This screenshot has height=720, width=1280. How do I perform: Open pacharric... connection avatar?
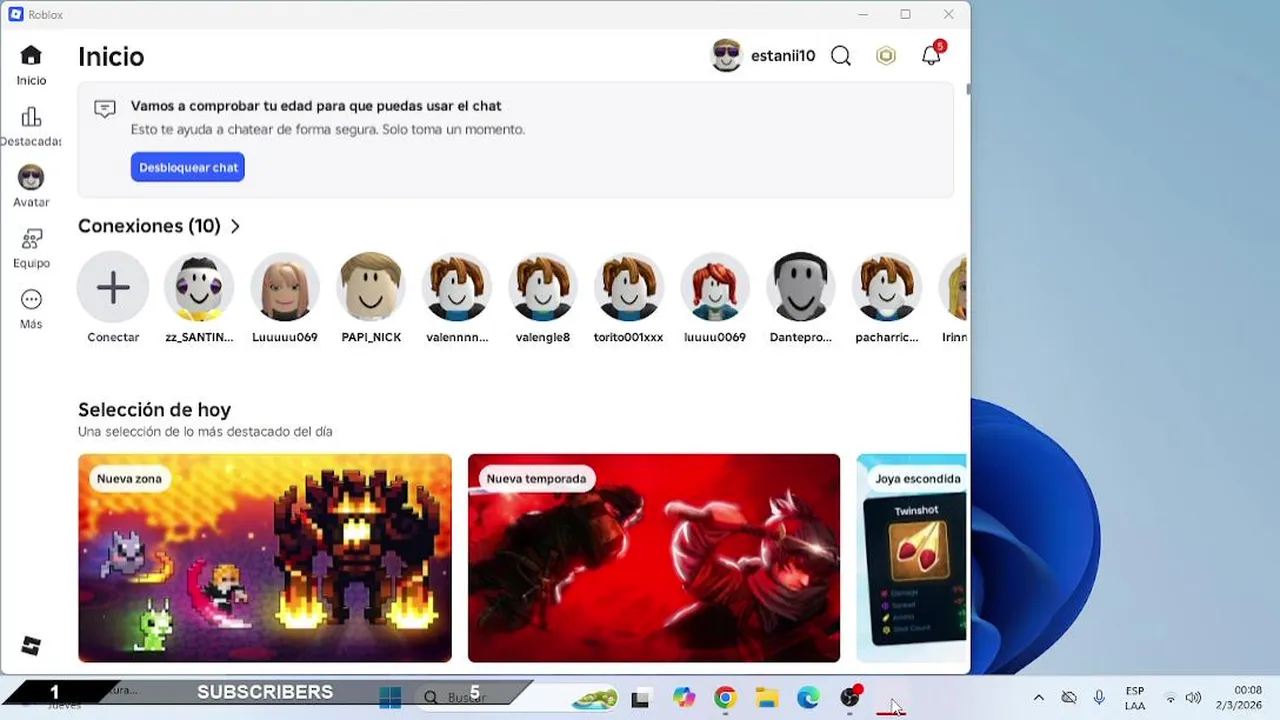coord(887,288)
